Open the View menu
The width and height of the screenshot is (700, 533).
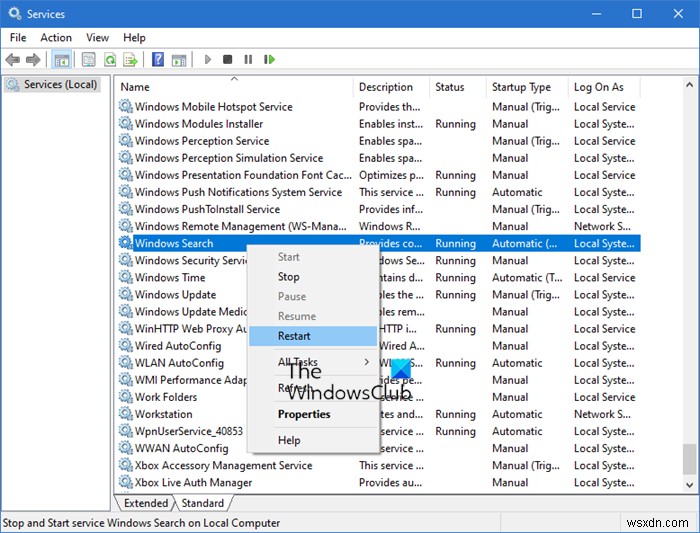pyautogui.click(x=97, y=37)
